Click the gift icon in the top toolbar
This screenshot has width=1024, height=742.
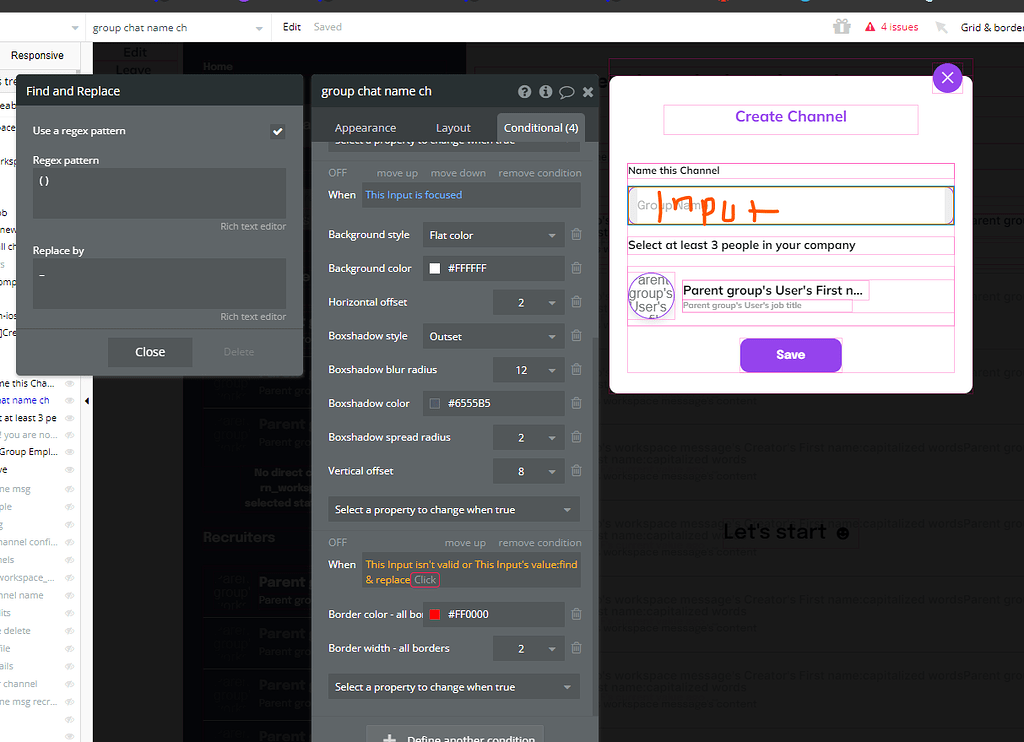pos(843,27)
